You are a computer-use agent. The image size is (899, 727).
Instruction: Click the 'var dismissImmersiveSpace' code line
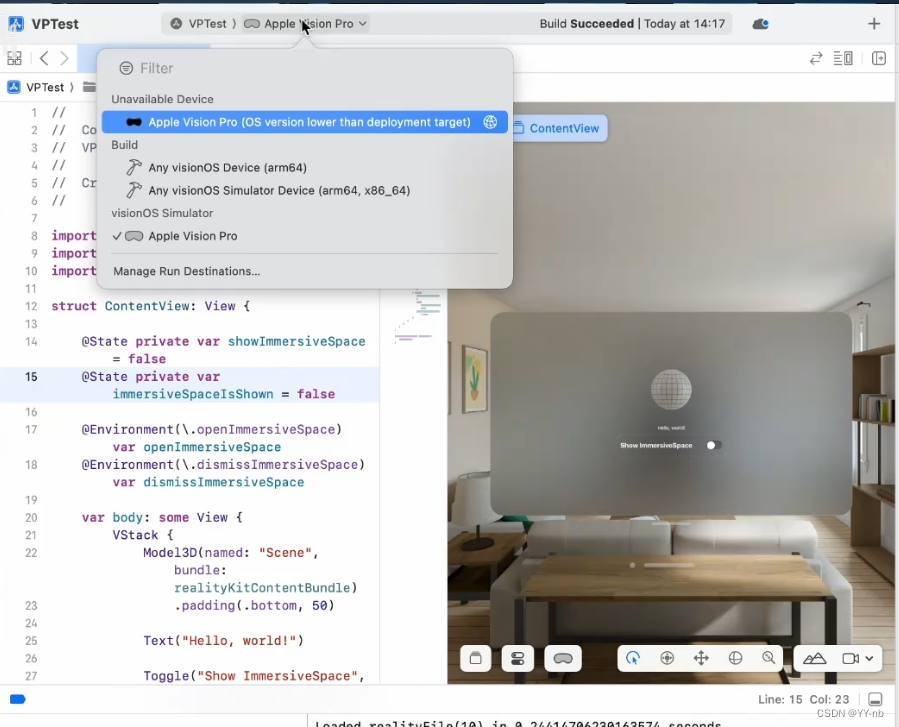(x=209, y=482)
